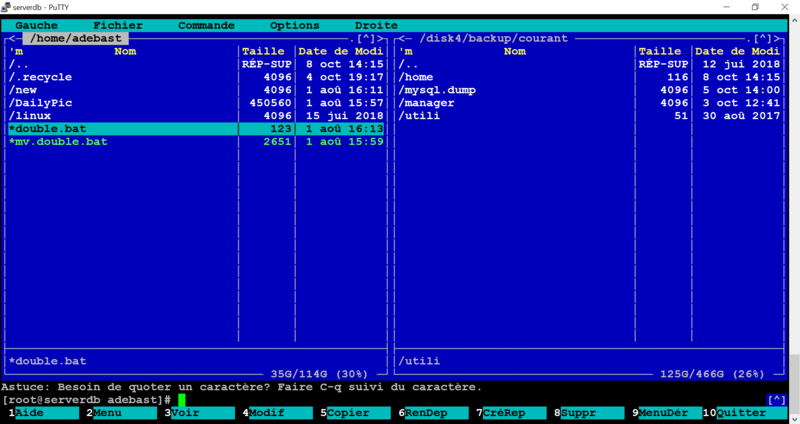Screen dimensions: 800x424
Task: Open the Fichier menu
Action: coord(118,26)
